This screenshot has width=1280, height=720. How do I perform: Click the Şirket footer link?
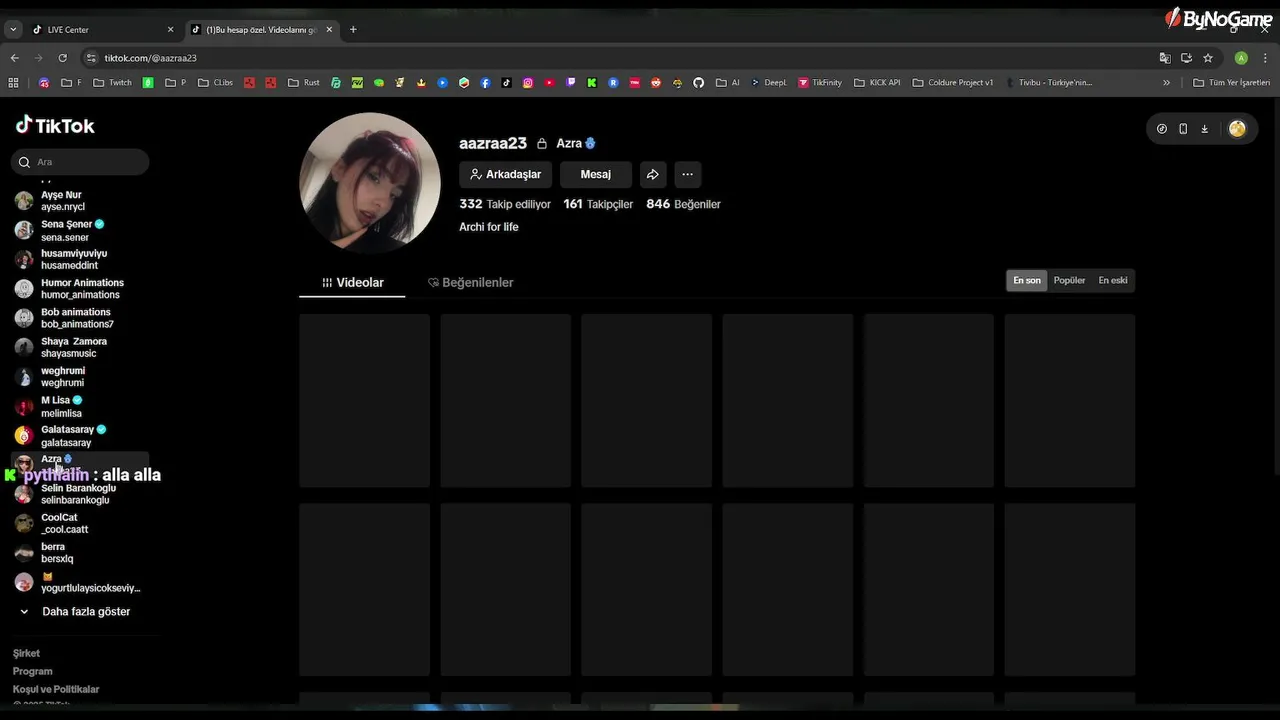[x=26, y=653]
